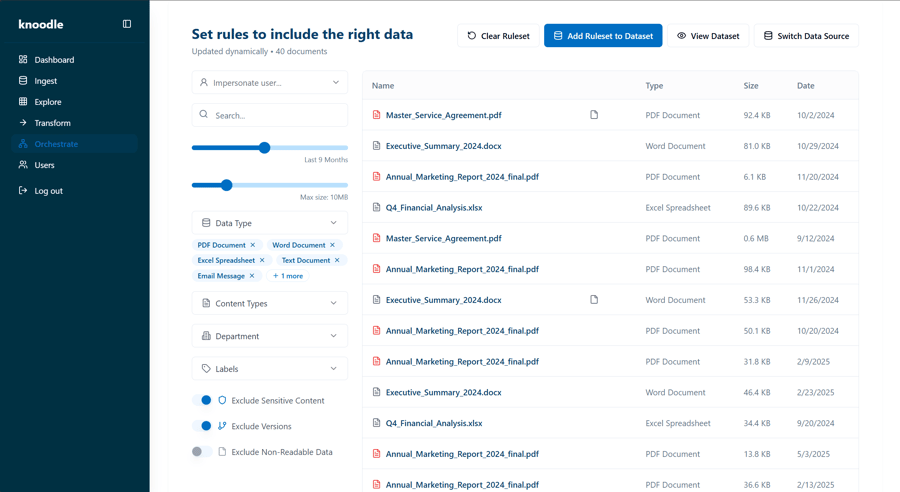900x492 pixels.
Task: Open the Impersonate user dropdown
Action: tap(270, 83)
